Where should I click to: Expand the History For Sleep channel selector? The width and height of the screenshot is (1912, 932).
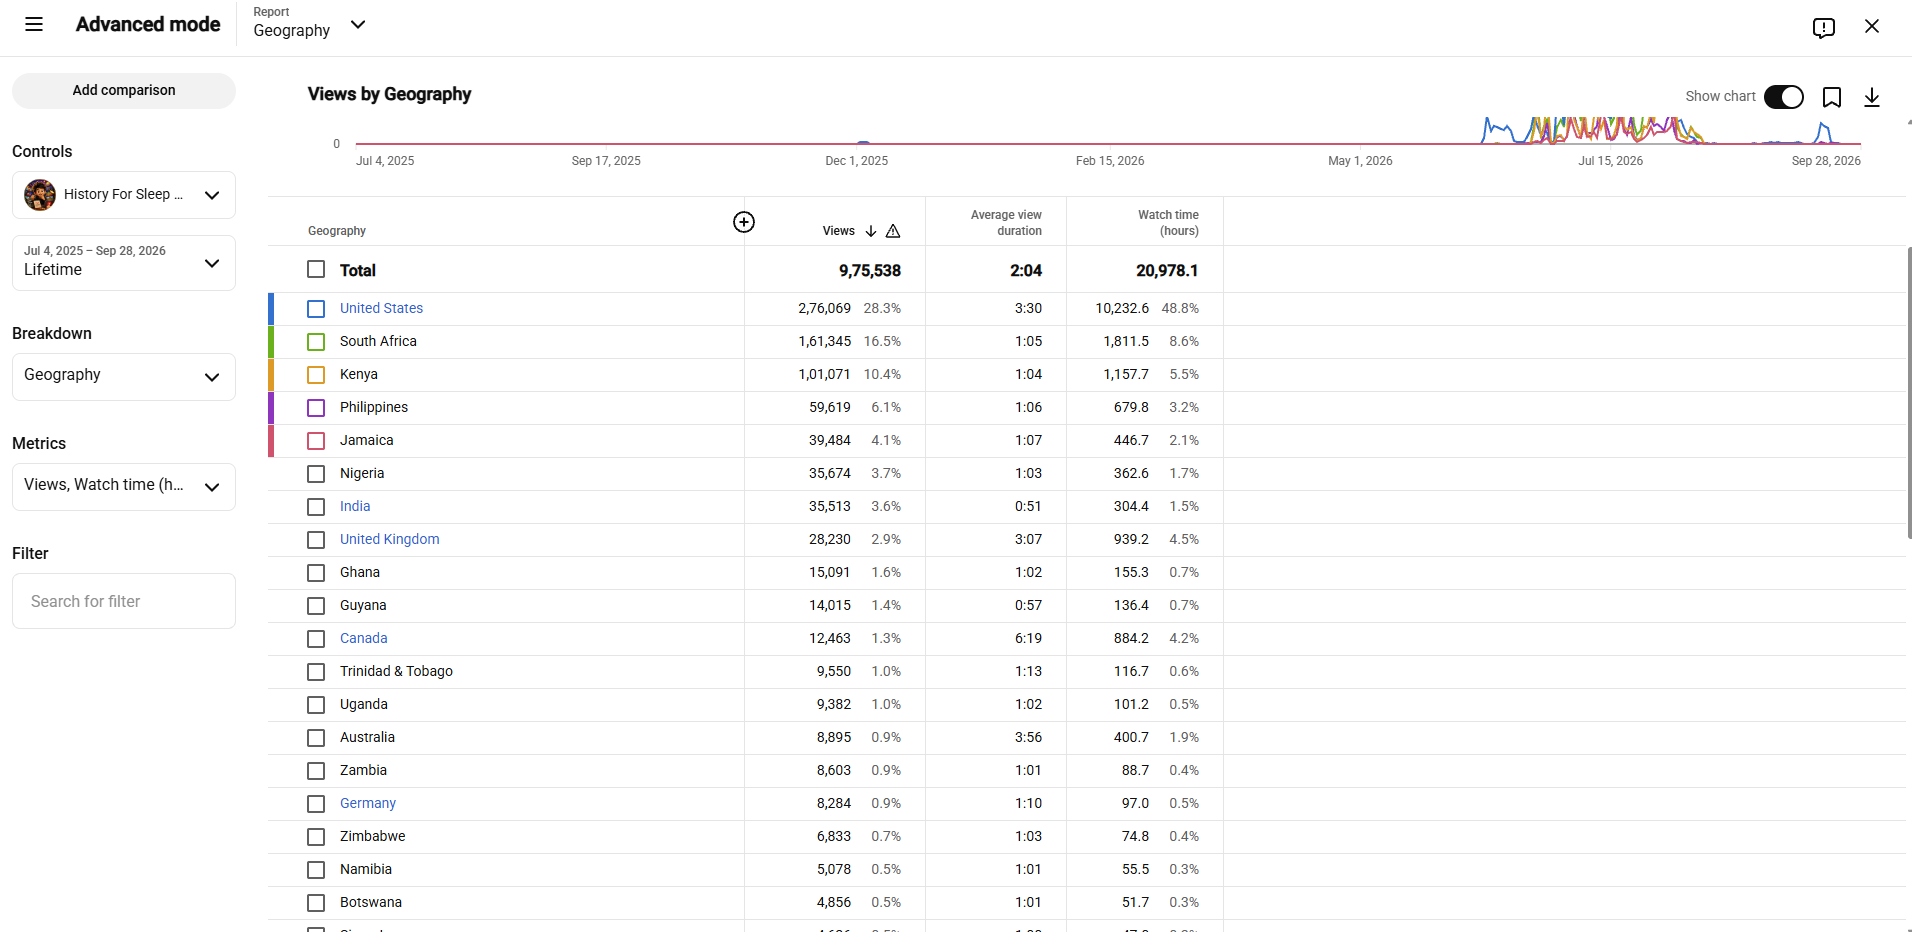pyautogui.click(x=124, y=195)
